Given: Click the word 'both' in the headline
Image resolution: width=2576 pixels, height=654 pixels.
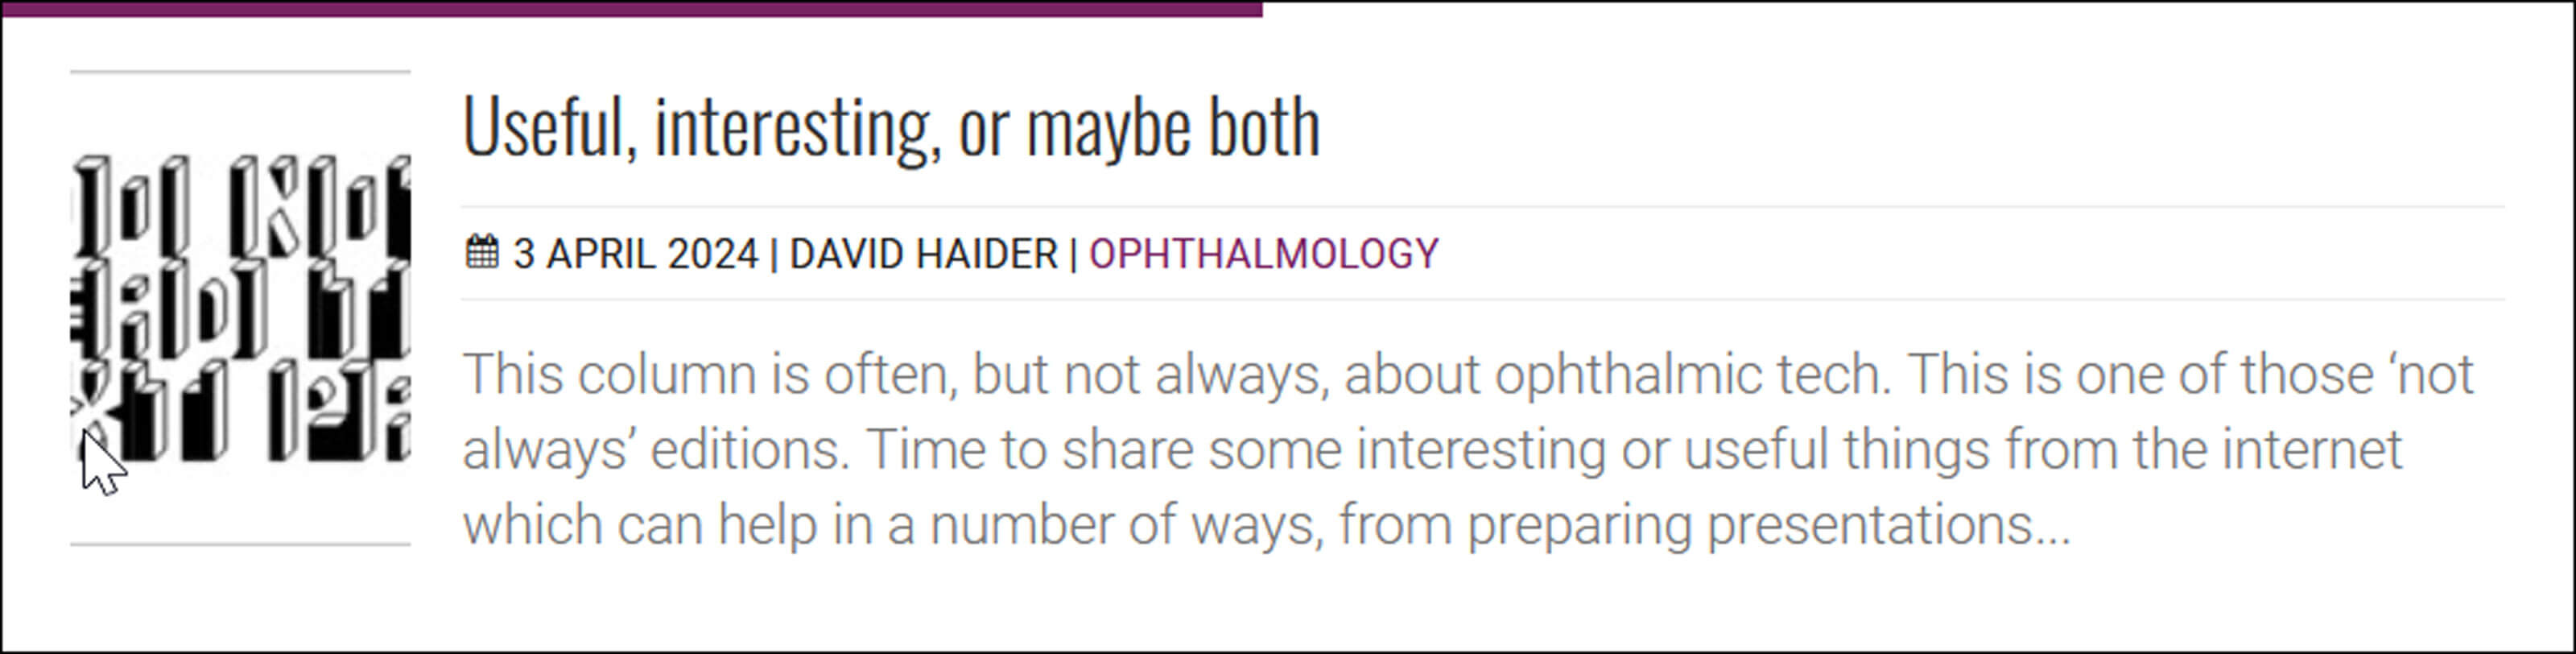Looking at the screenshot, I should [1264, 127].
